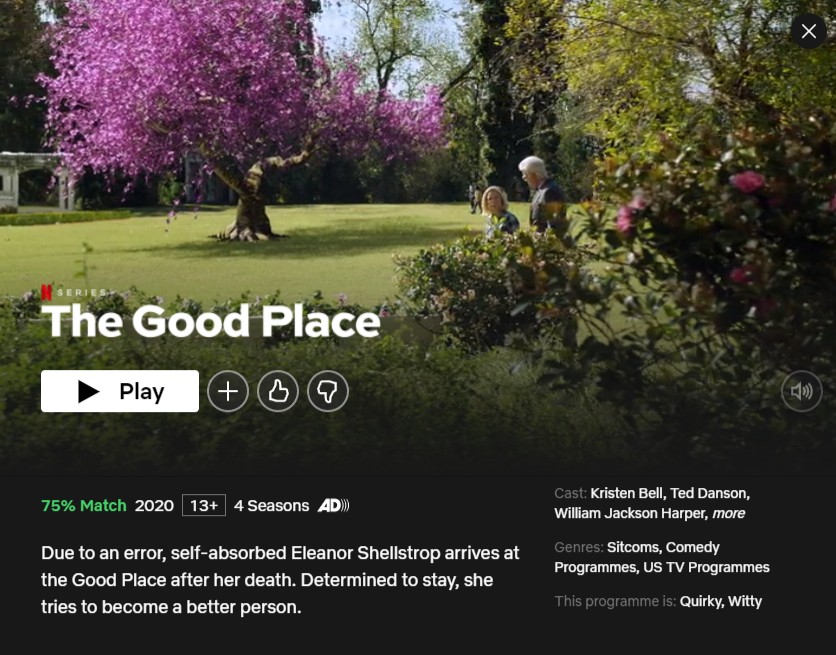Browse US TV Programmes genre

point(706,567)
